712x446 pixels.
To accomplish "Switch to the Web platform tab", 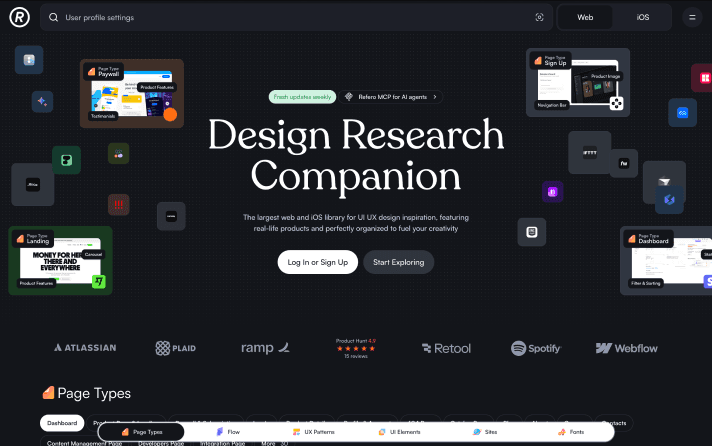I will point(585,17).
